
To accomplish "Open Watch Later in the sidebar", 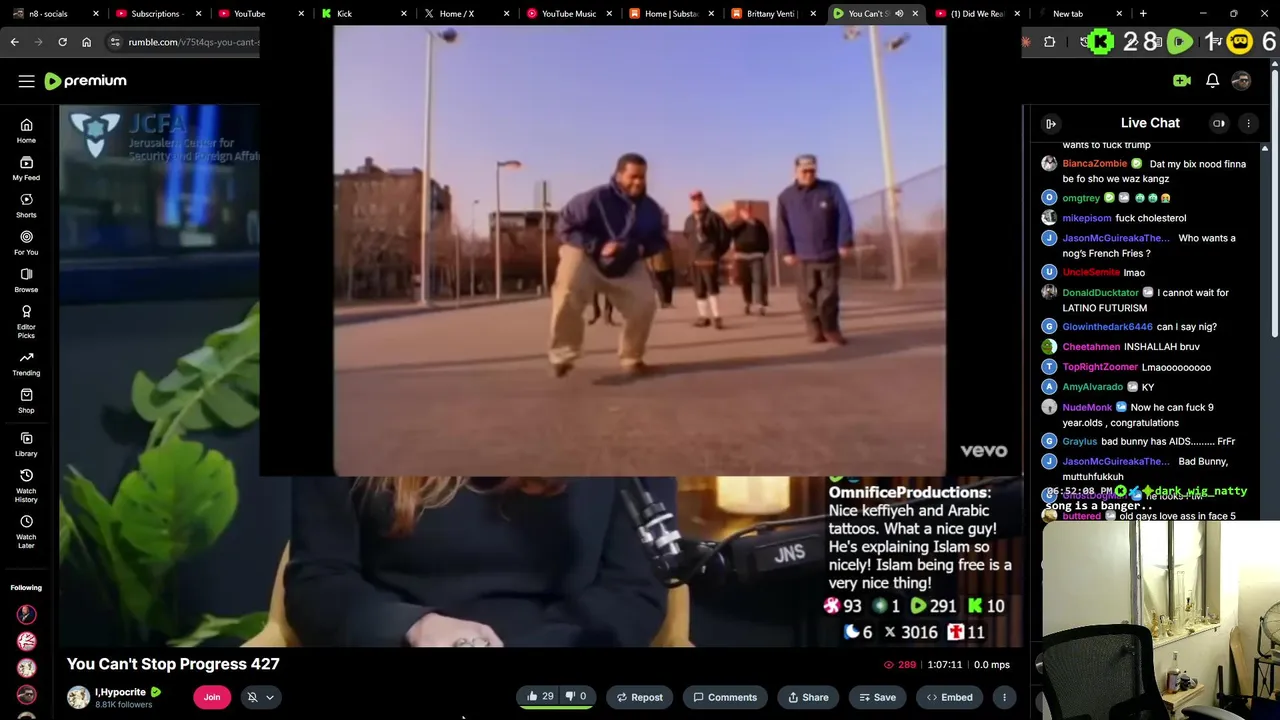I will click(x=26, y=531).
